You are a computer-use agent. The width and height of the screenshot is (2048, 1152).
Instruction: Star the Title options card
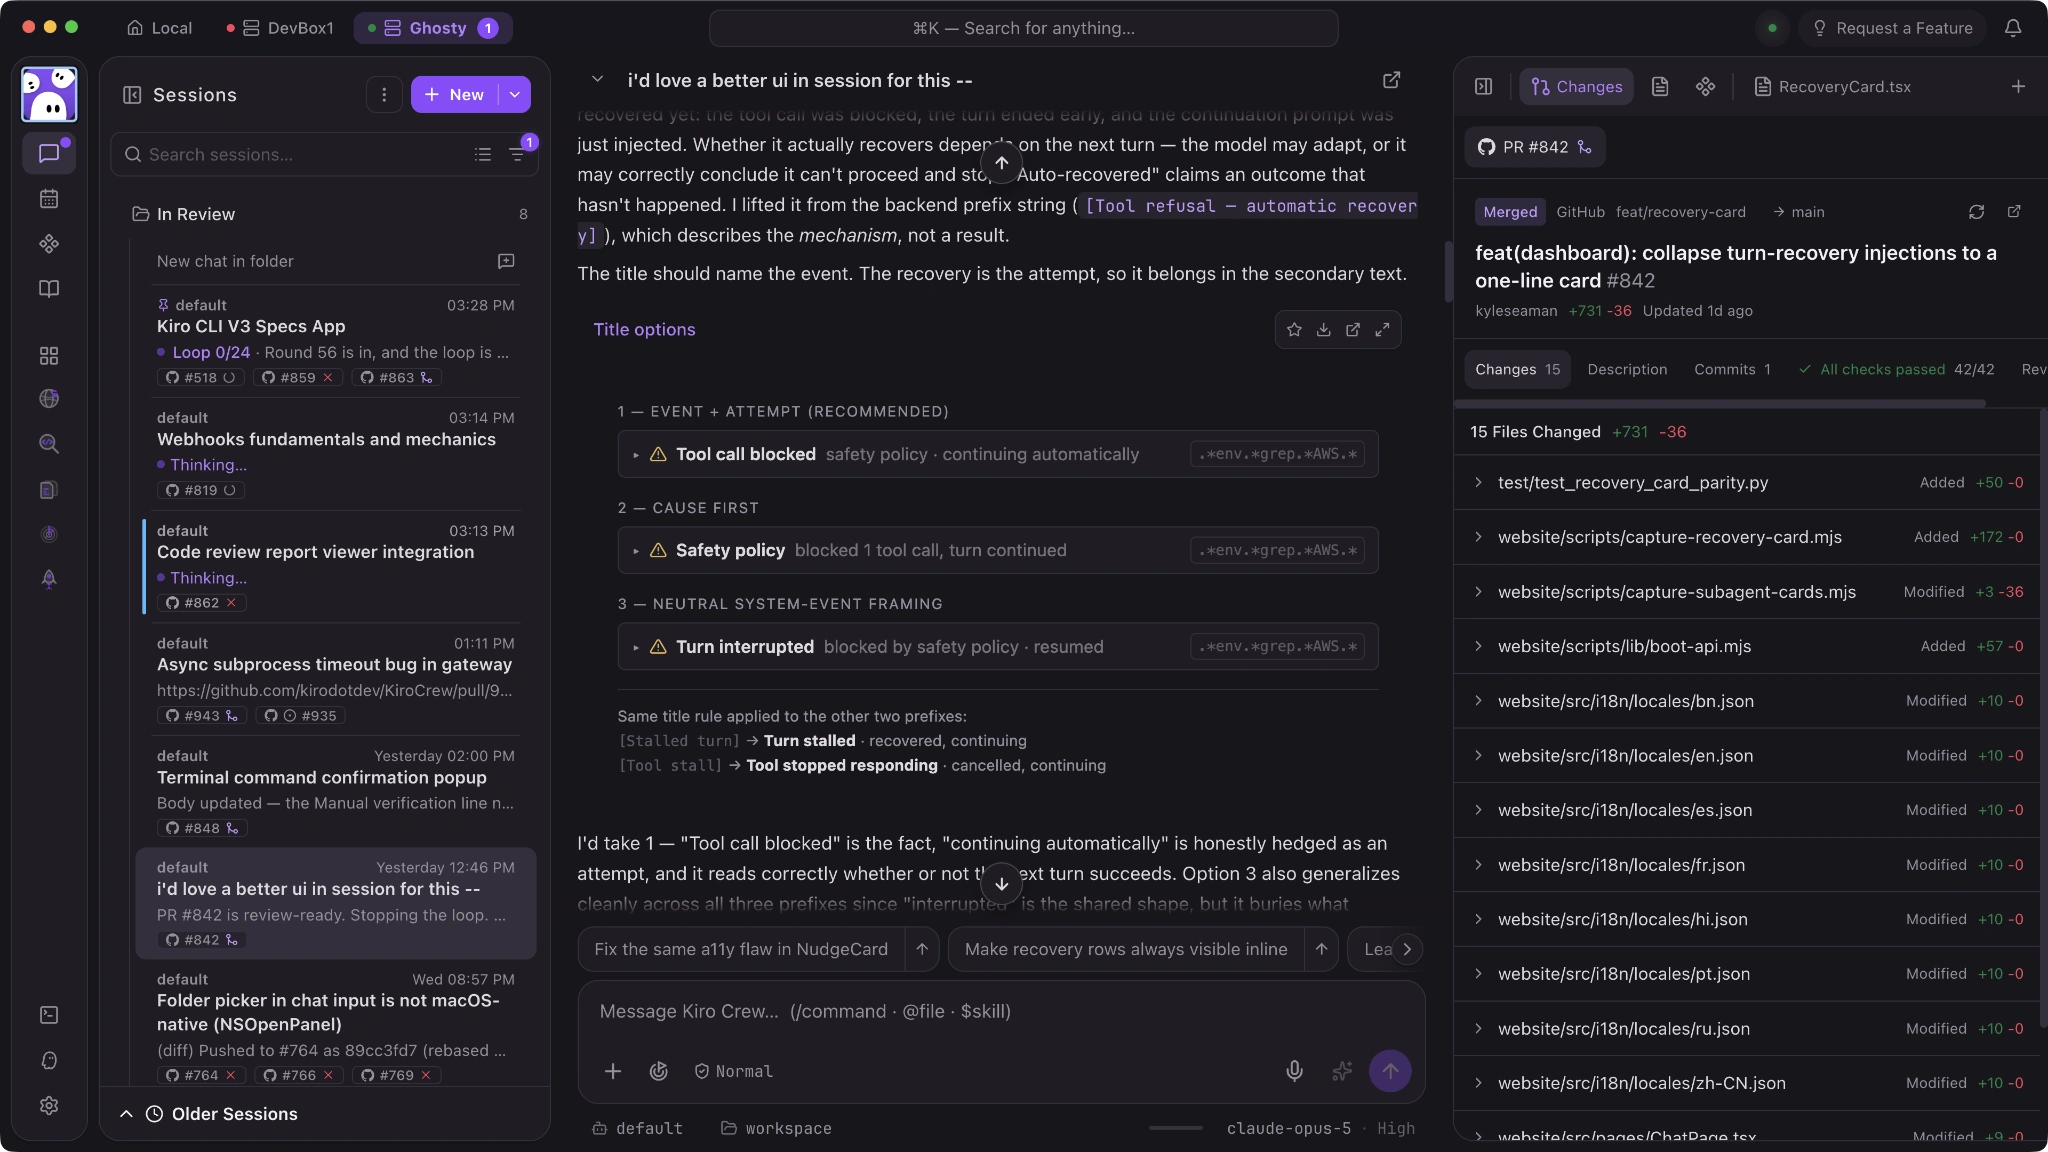1294,330
